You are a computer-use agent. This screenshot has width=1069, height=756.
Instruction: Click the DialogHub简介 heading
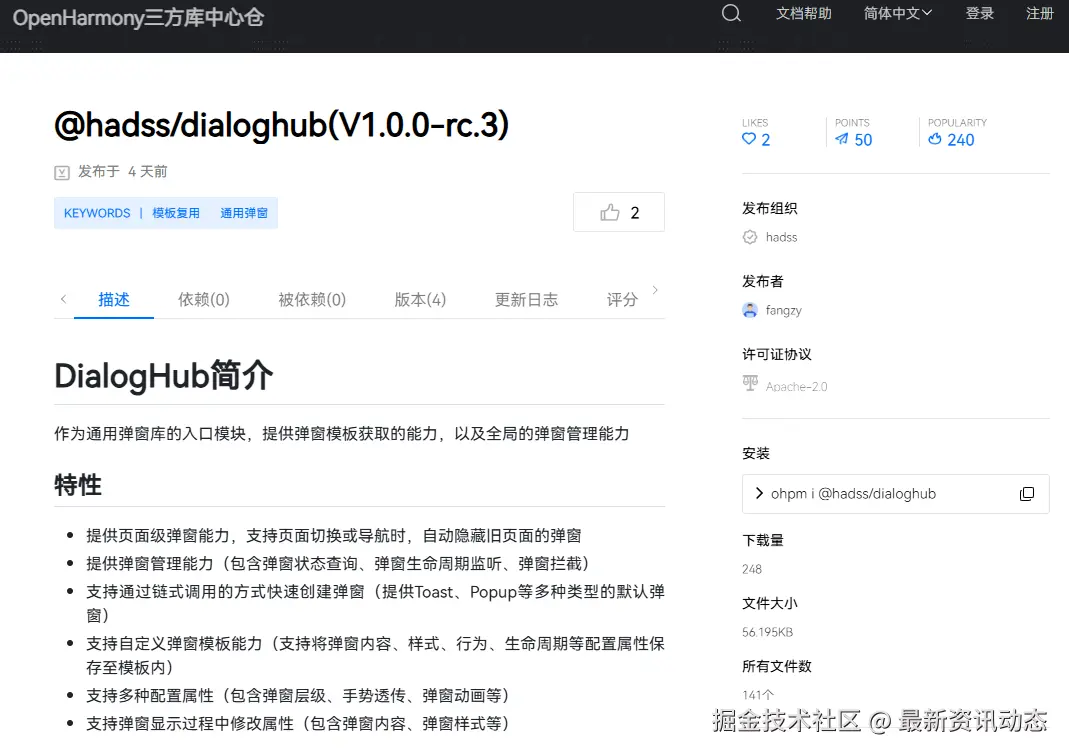(164, 376)
